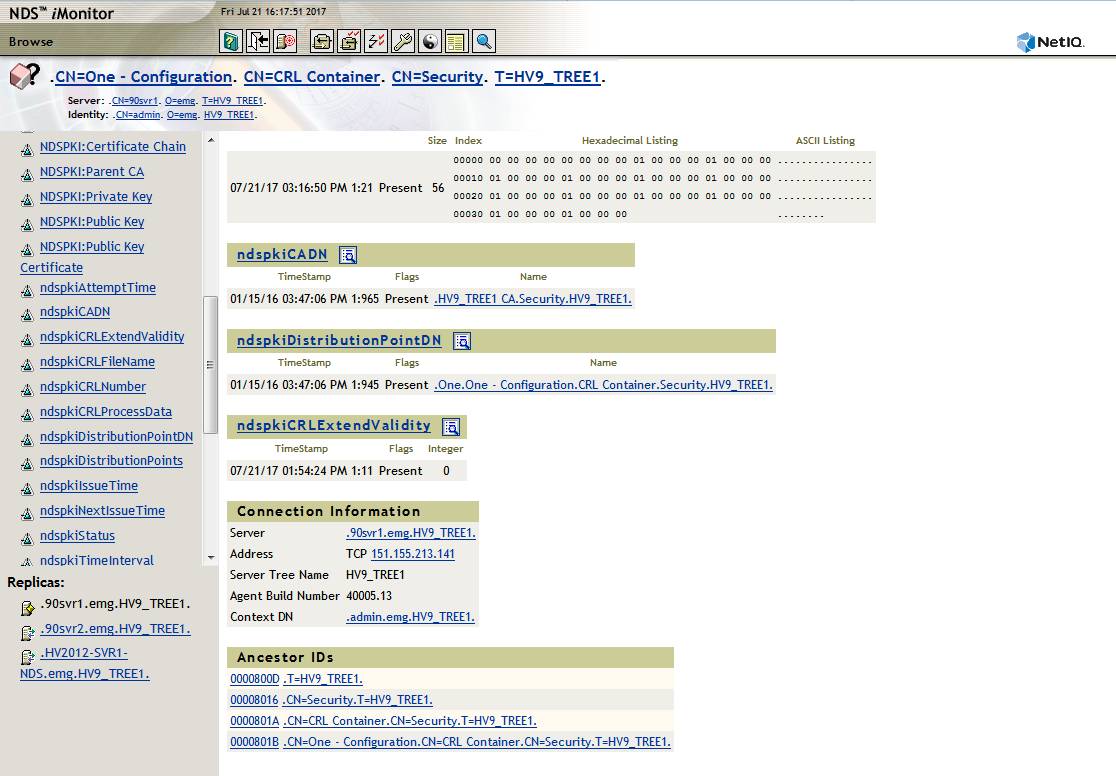The image size is (1116, 776).
Task: Click the attribute icon beside NDSPKI:Private Key
Action: pos(27,200)
